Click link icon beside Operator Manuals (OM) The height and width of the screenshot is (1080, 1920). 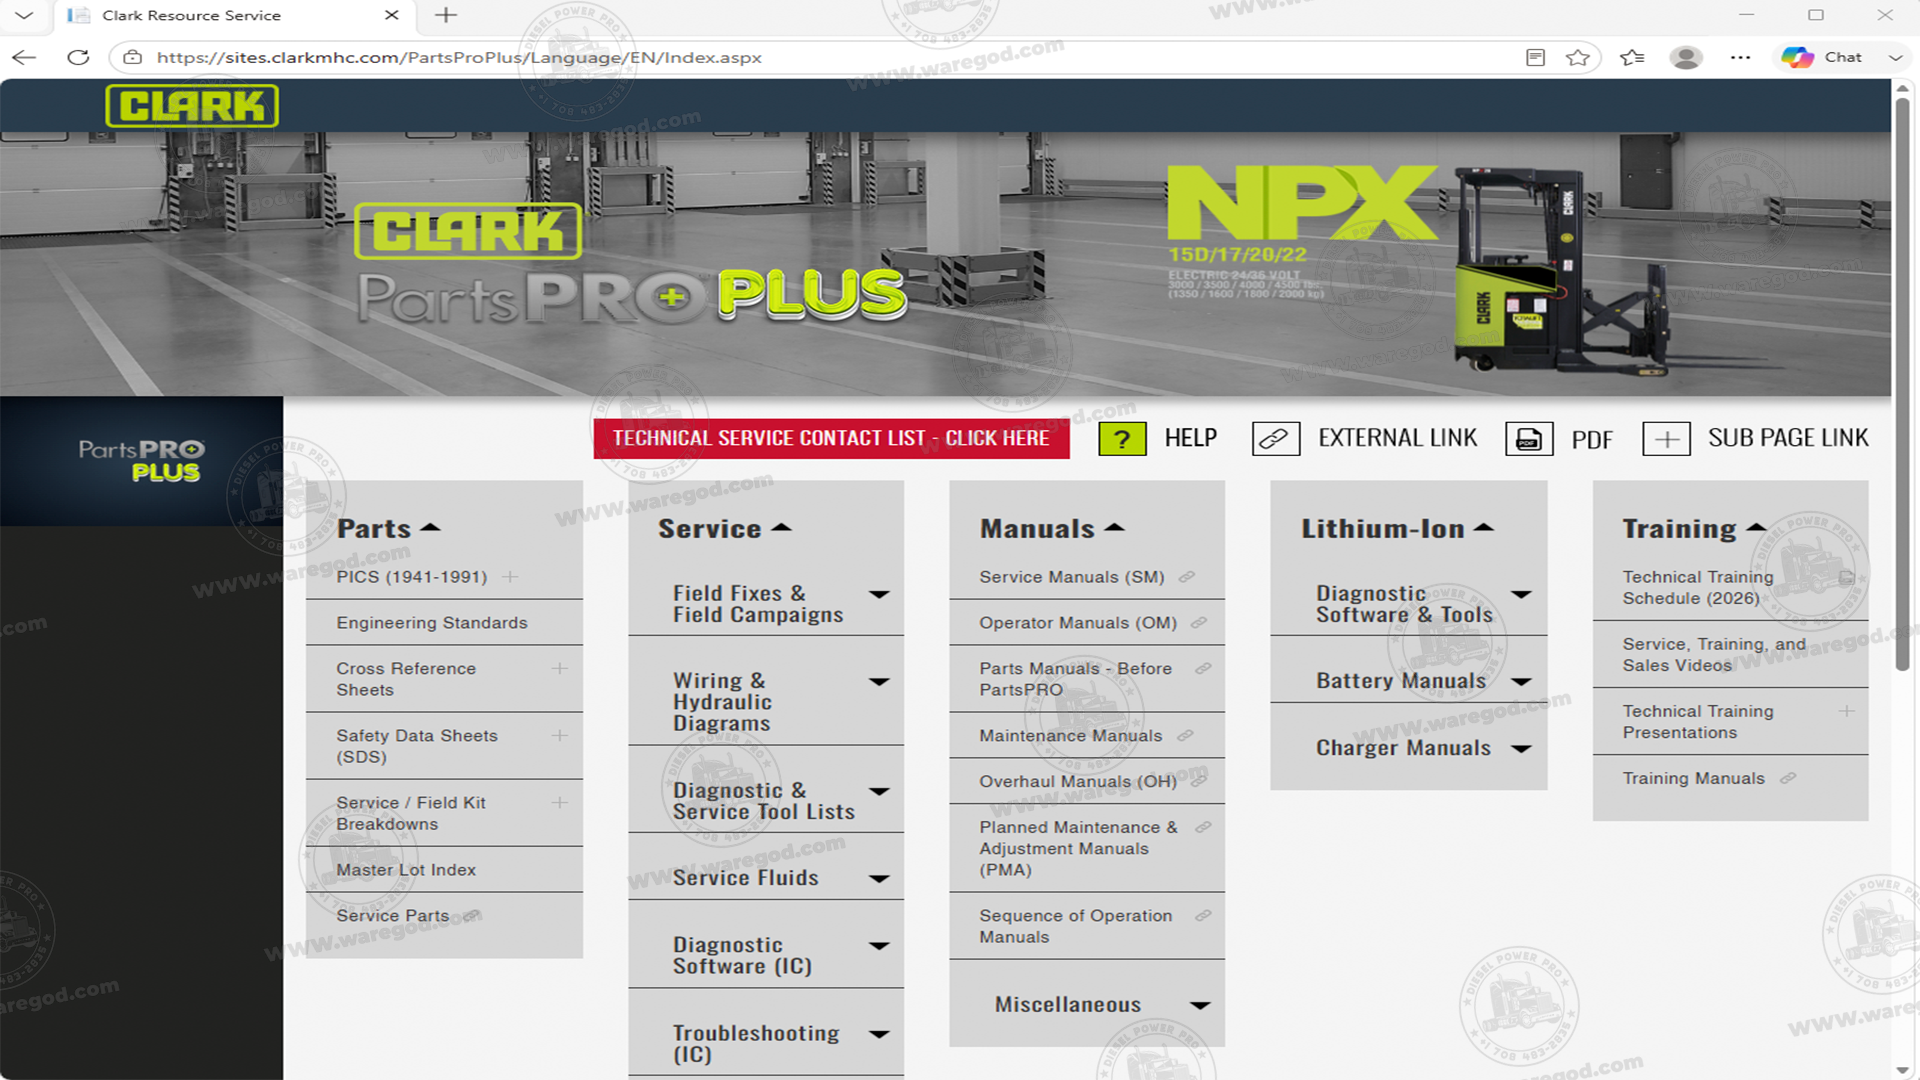1199,622
